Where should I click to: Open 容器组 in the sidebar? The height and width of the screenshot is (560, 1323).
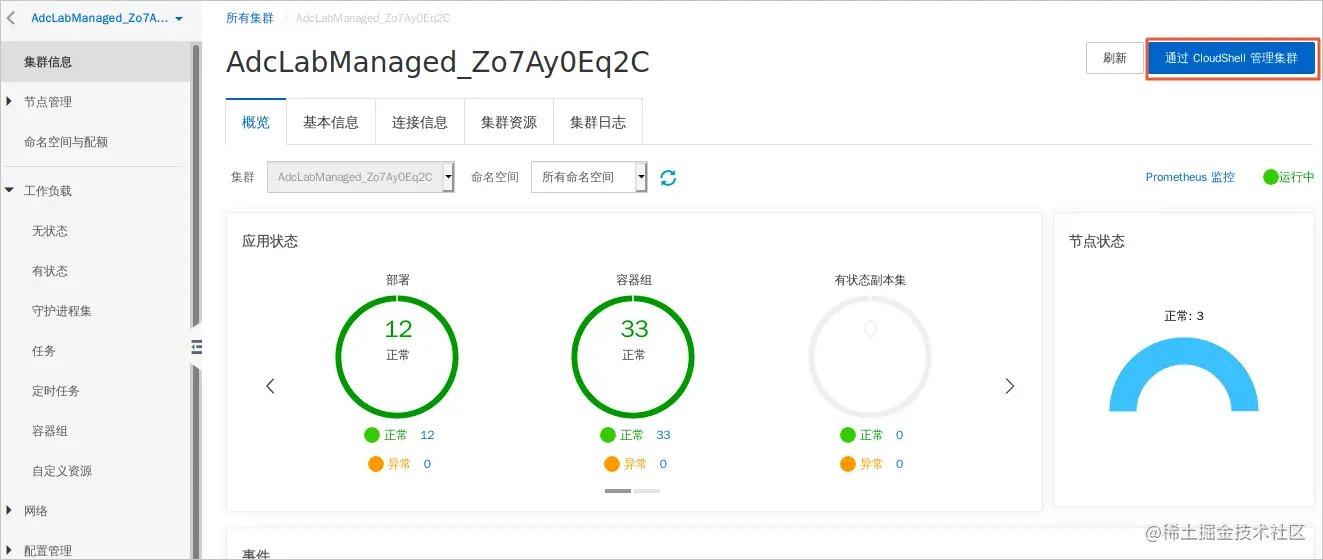[50, 431]
